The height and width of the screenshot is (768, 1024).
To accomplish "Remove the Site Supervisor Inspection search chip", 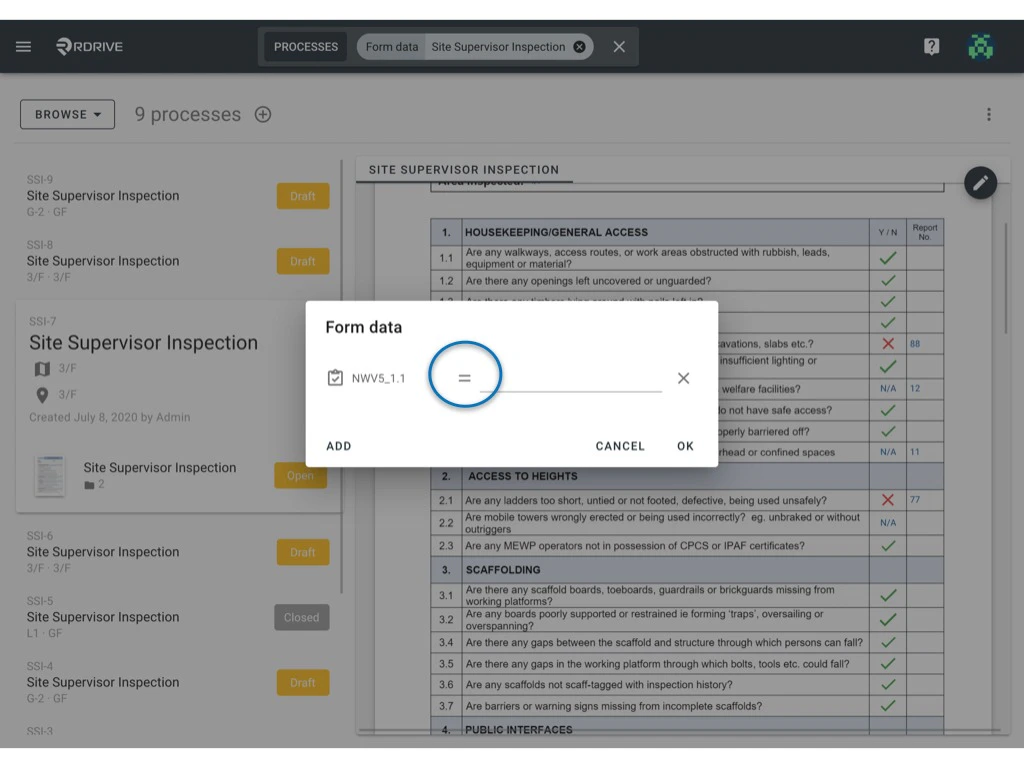I will 579,46.
